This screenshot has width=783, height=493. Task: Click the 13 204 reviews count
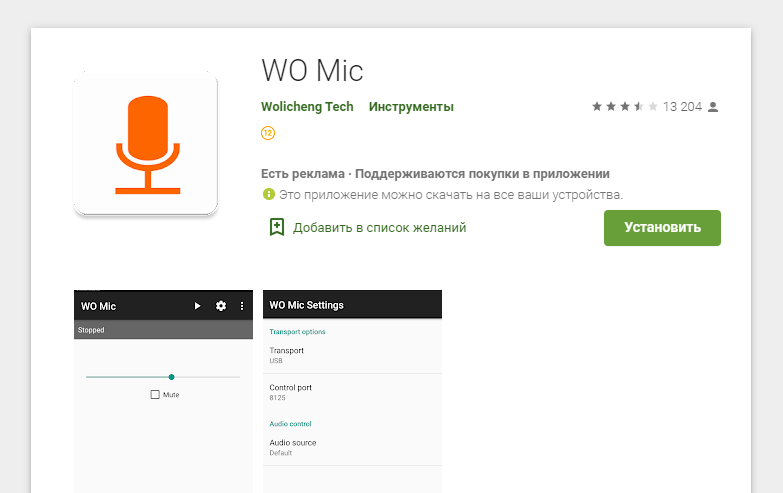coord(682,106)
